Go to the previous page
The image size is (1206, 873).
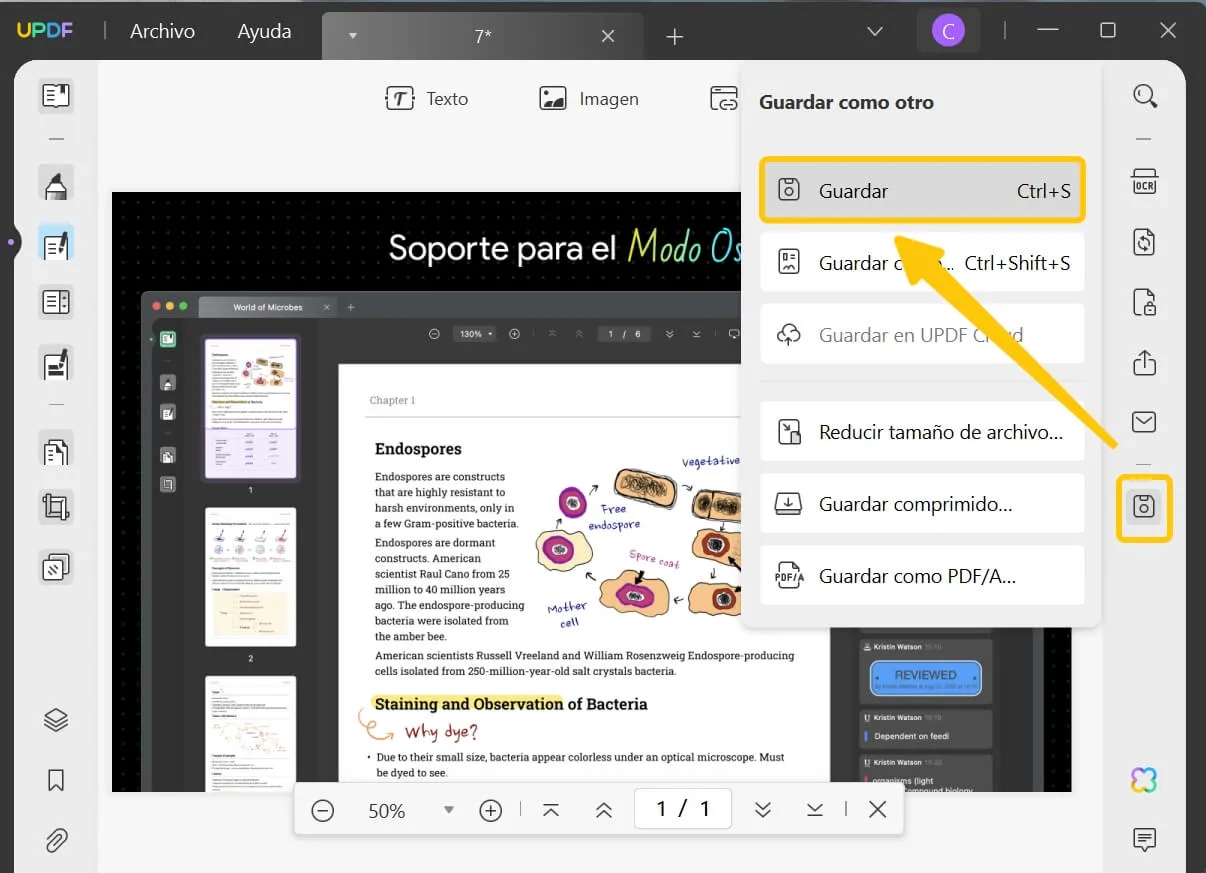(603, 810)
